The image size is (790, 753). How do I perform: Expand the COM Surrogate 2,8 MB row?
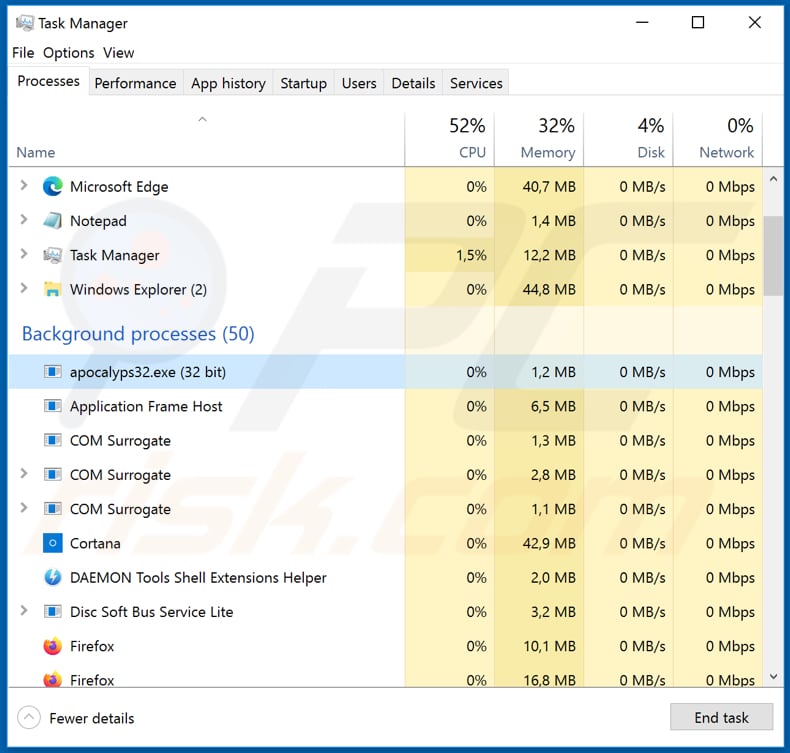pyautogui.click(x=24, y=473)
